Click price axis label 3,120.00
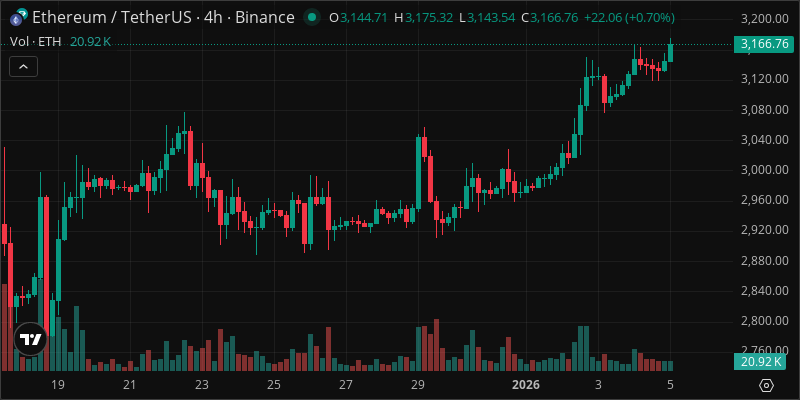This screenshot has width=800, height=400. pos(764,79)
